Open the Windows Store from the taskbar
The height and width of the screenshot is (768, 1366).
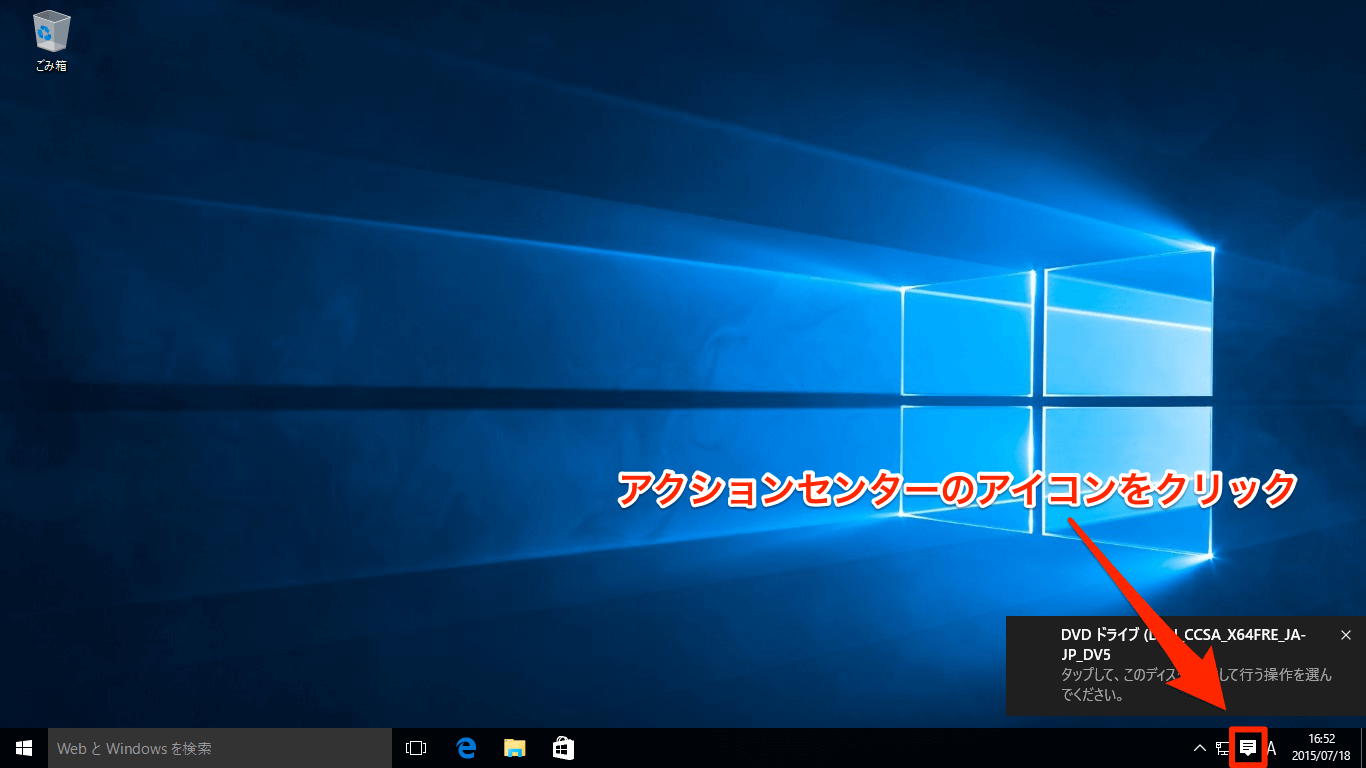(563, 748)
